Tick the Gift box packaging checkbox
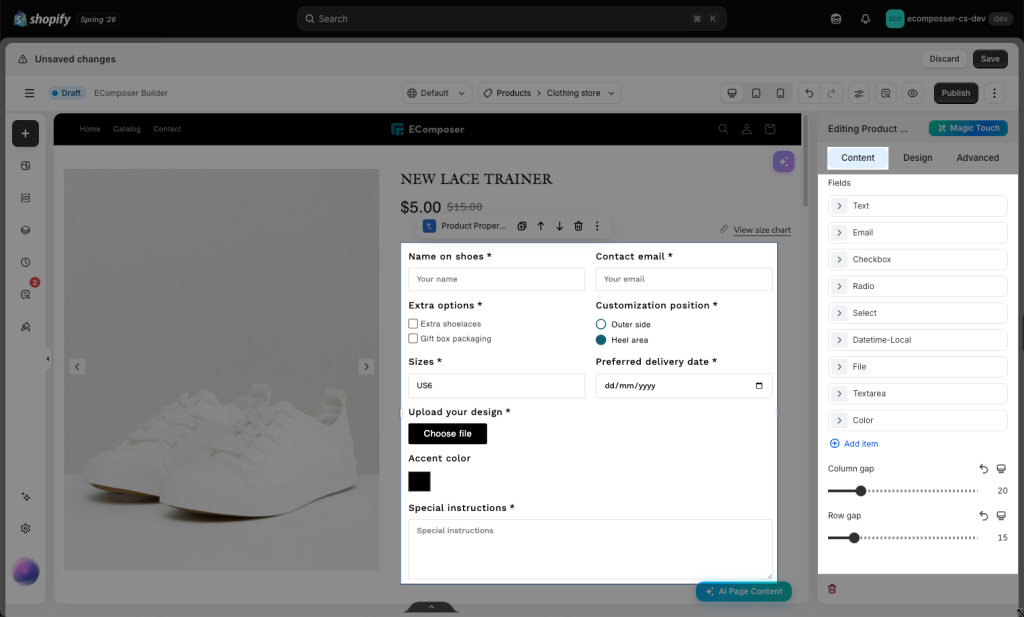Screen dimensions: 1024x617 [x=413, y=338]
